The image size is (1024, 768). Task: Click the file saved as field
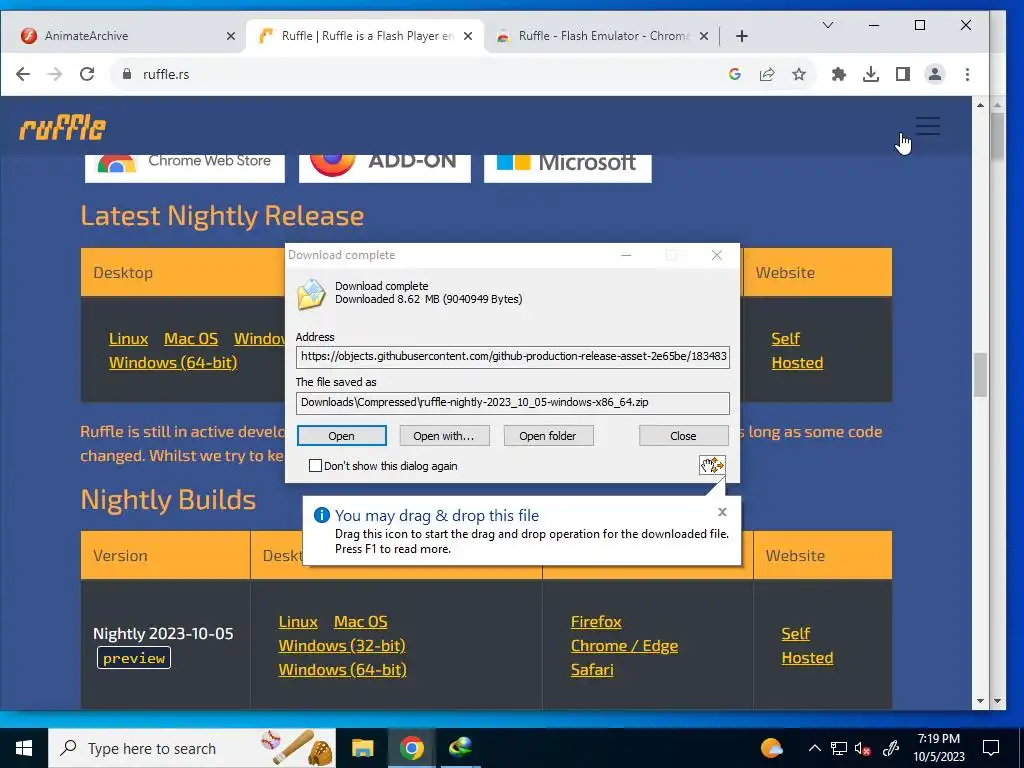(x=513, y=403)
